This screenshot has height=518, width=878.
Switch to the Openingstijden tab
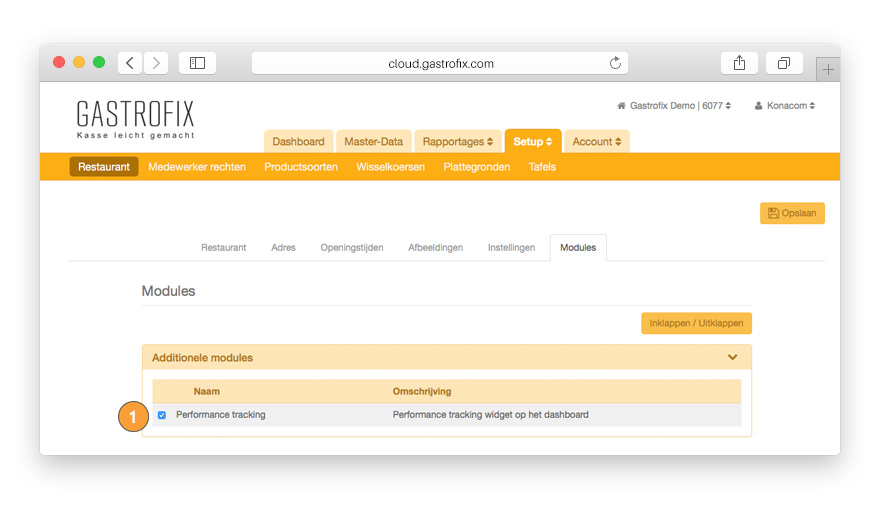[x=351, y=247]
